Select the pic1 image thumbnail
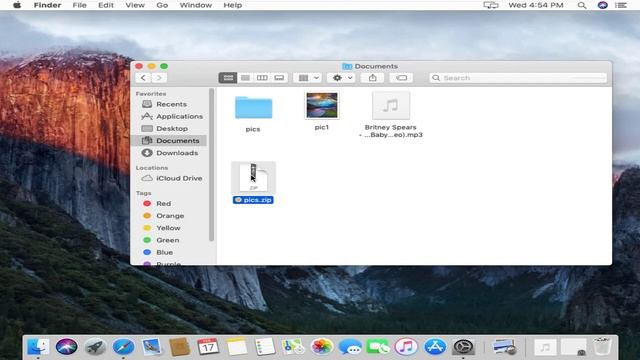This screenshot has height=360, width=640. pos(322,105)
